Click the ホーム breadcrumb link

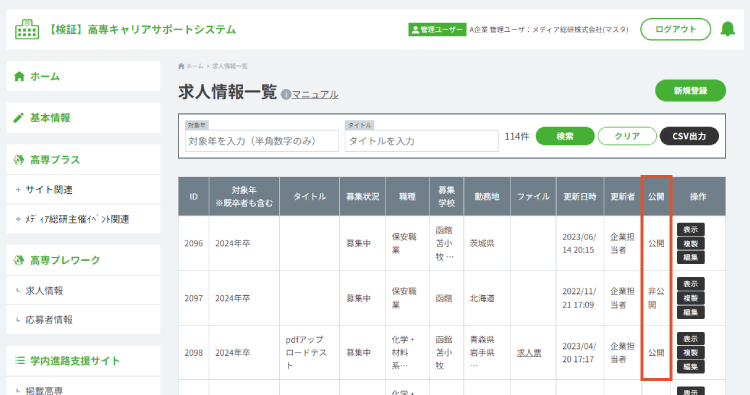click(x=195, y=66)
